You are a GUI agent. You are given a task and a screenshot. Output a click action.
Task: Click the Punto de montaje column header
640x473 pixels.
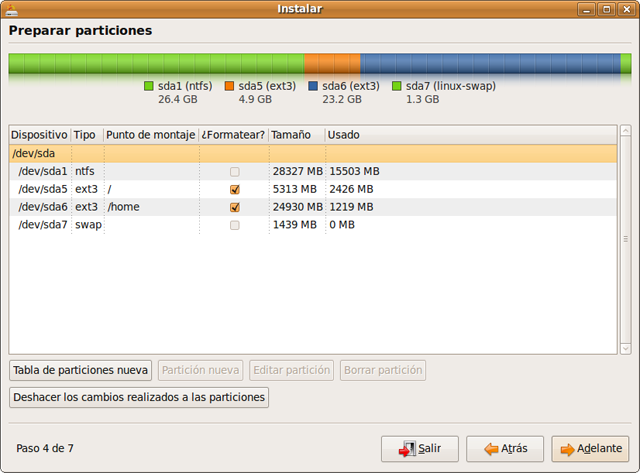click(x=149, y=134)
